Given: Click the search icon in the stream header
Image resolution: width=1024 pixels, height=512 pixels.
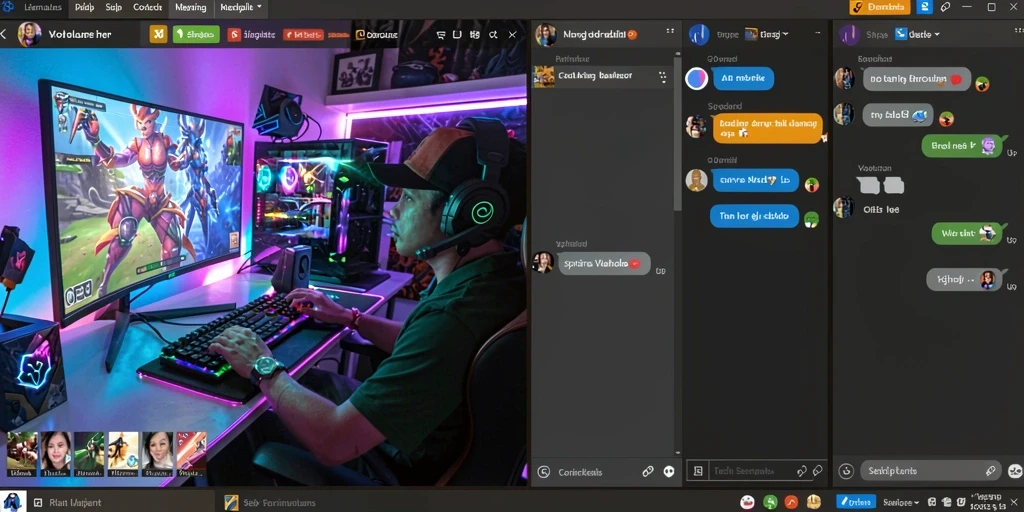Looking at the screenshot, I should point(493,35).
